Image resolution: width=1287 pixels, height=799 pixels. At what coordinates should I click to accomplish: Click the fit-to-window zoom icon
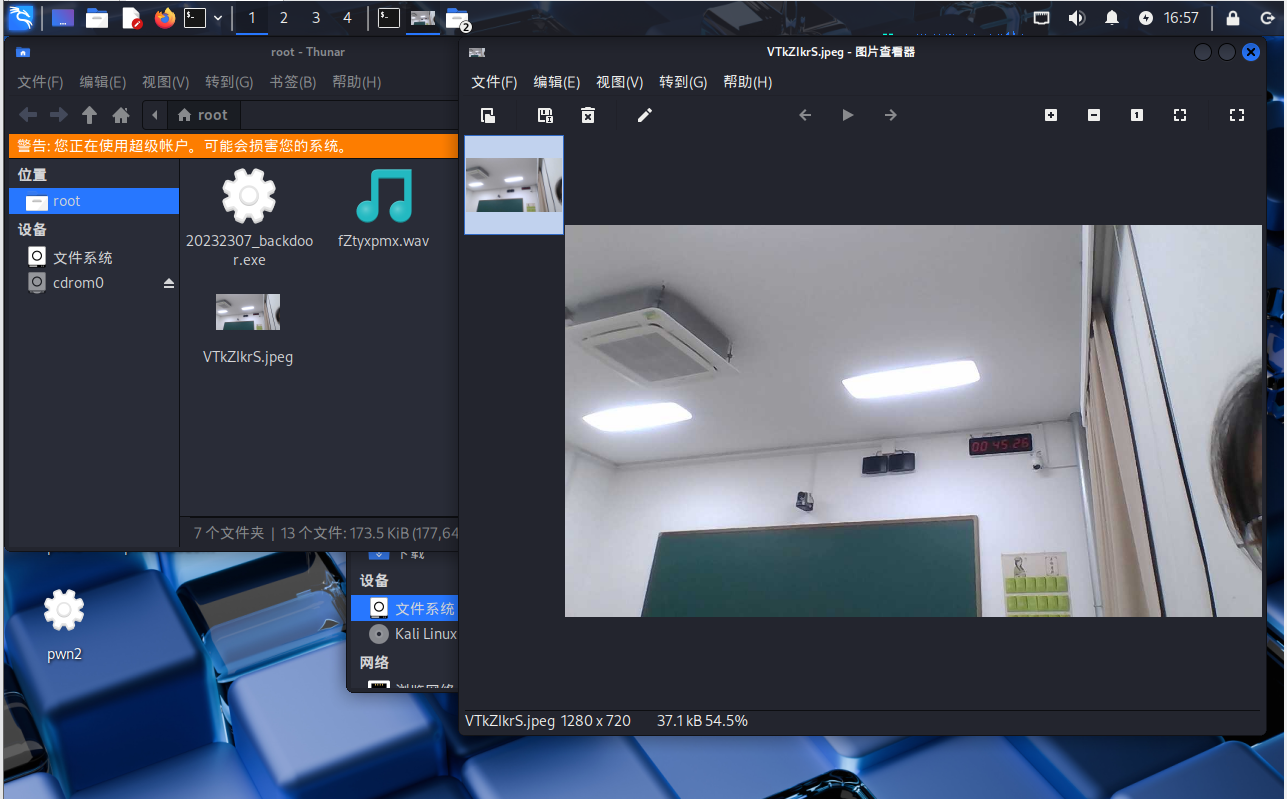click(1180, 115)
